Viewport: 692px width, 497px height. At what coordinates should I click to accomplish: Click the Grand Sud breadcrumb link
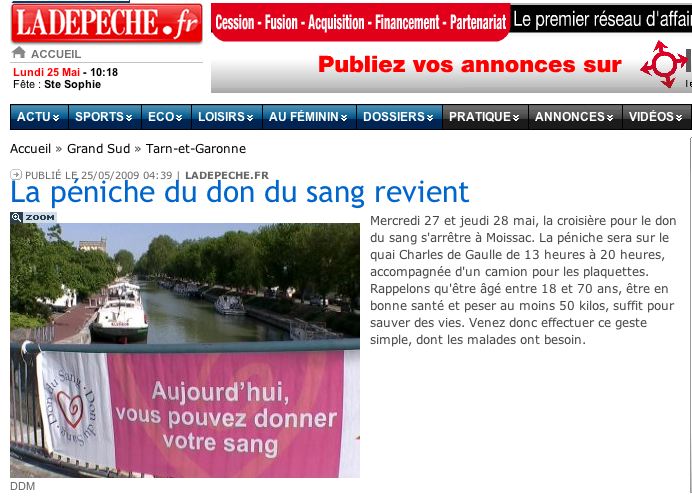[98, 149]
